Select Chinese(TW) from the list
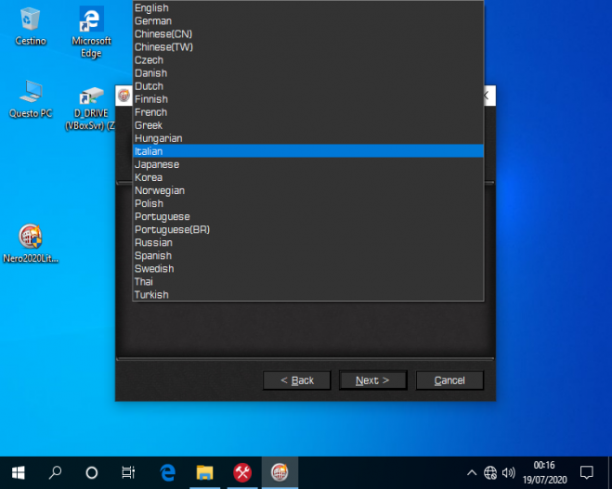 [x=308, y=47]
